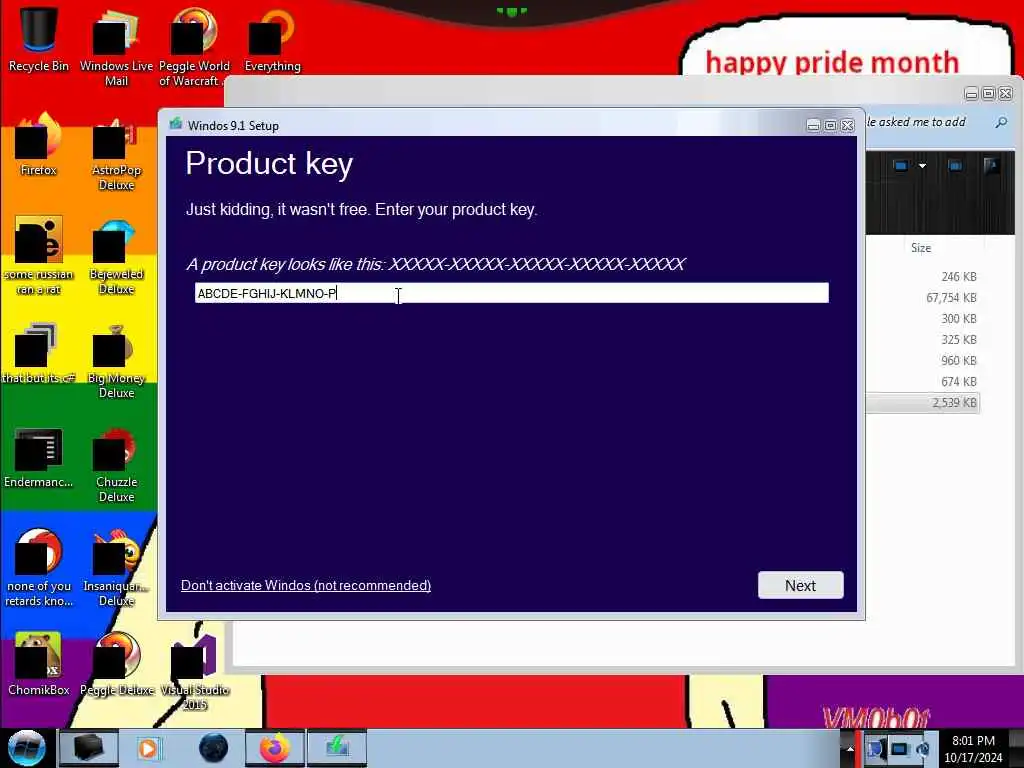The width and height of the screenshot is (1024, 768).
Task: Select 'that but its c#' desktop icon
Action: click(39, 353)
